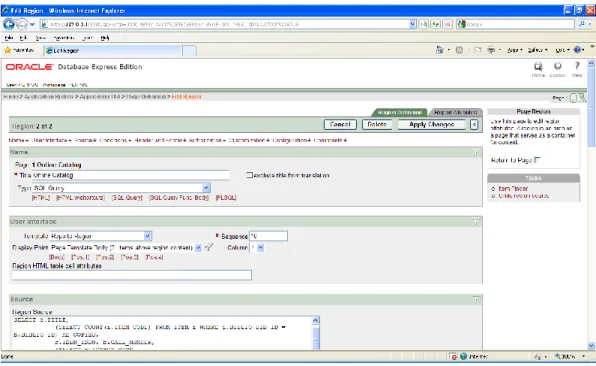Image resolution: width=596 pixels, height=366 pixels.
Task: Click the [SQL Query Func Body] link
Action: coord(179,198)
